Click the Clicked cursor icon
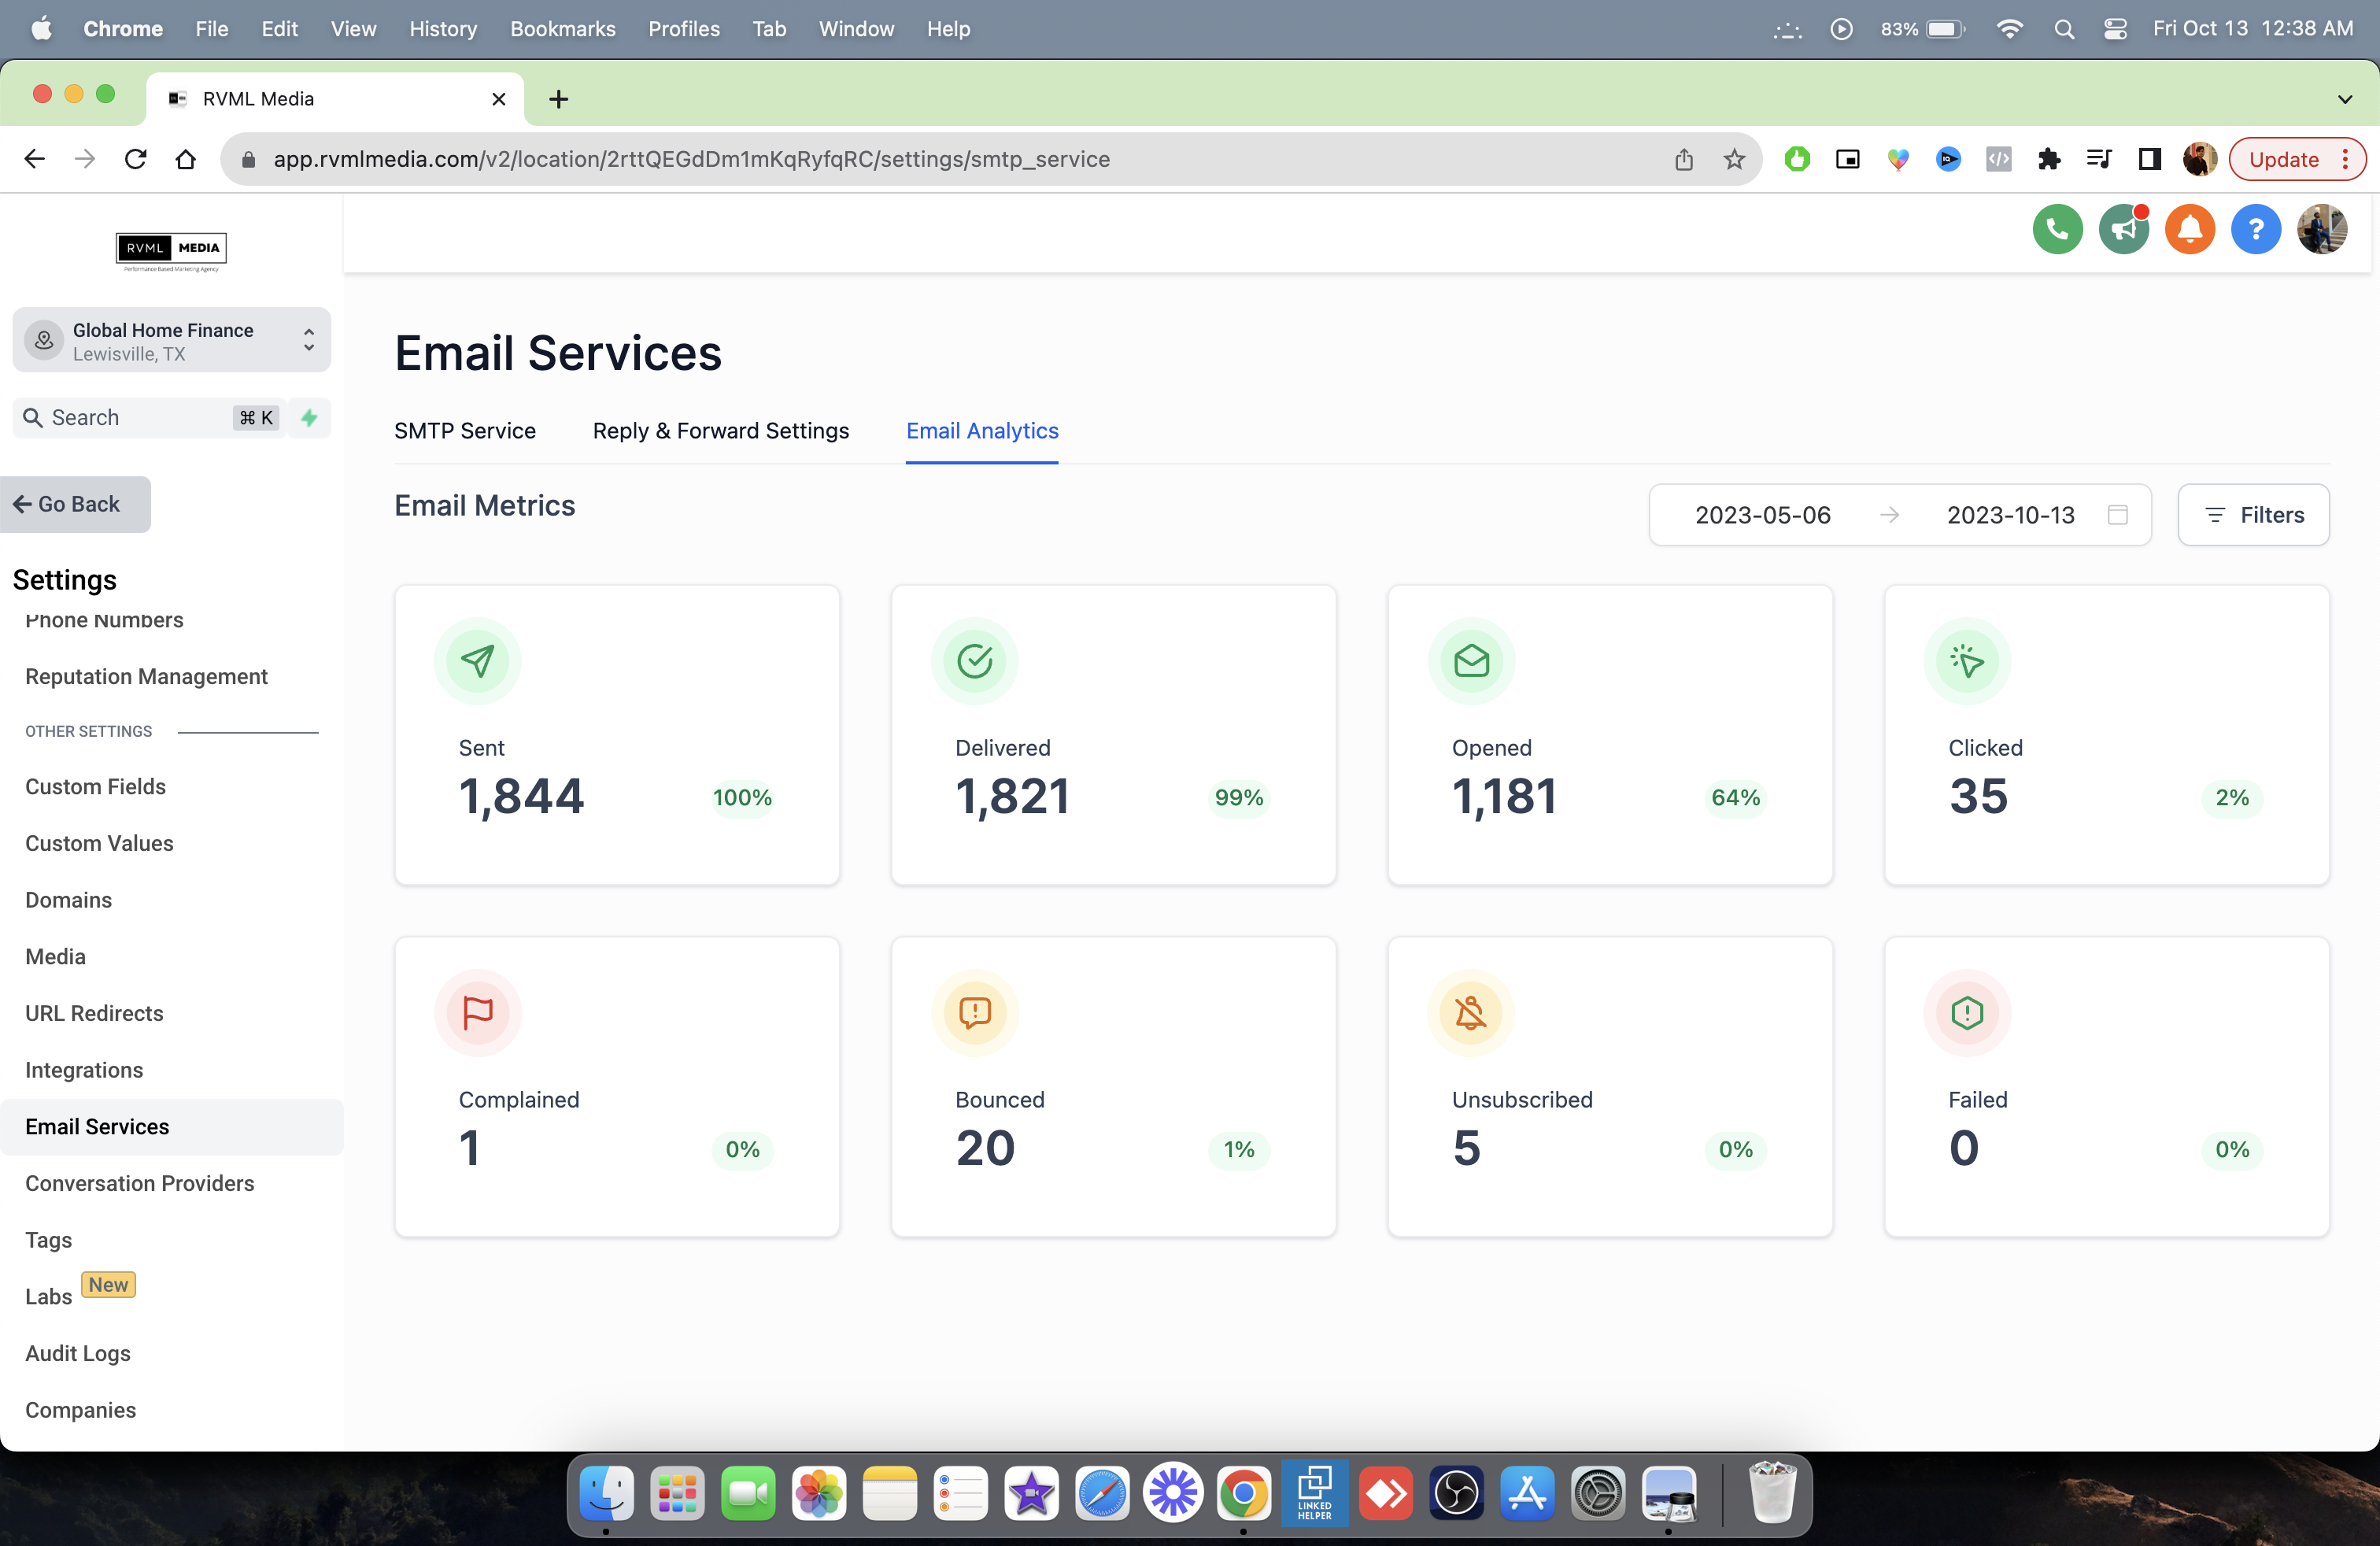The height and width of the screenshot is (1546, 2380). [x=1967, y=661]
